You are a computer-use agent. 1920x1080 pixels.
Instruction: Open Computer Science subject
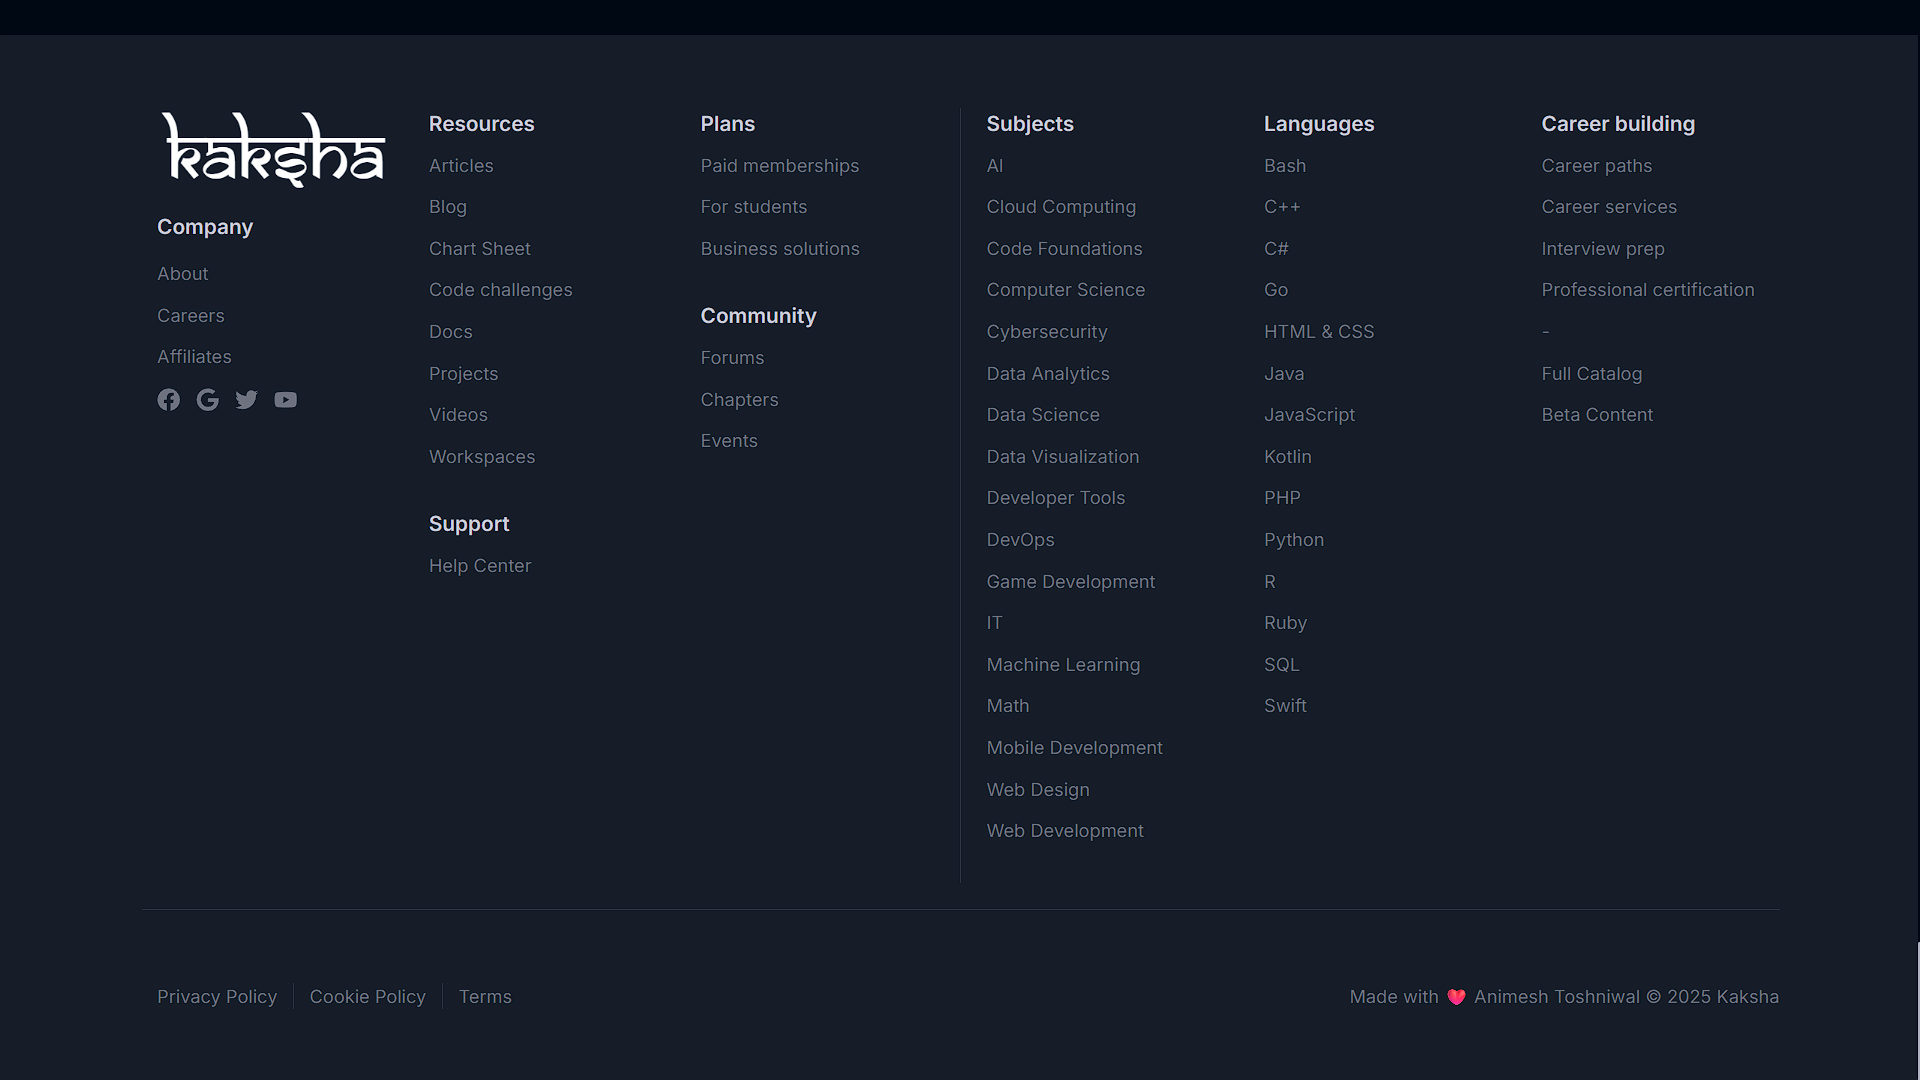pyautogui.click(x=1066, y=290)
